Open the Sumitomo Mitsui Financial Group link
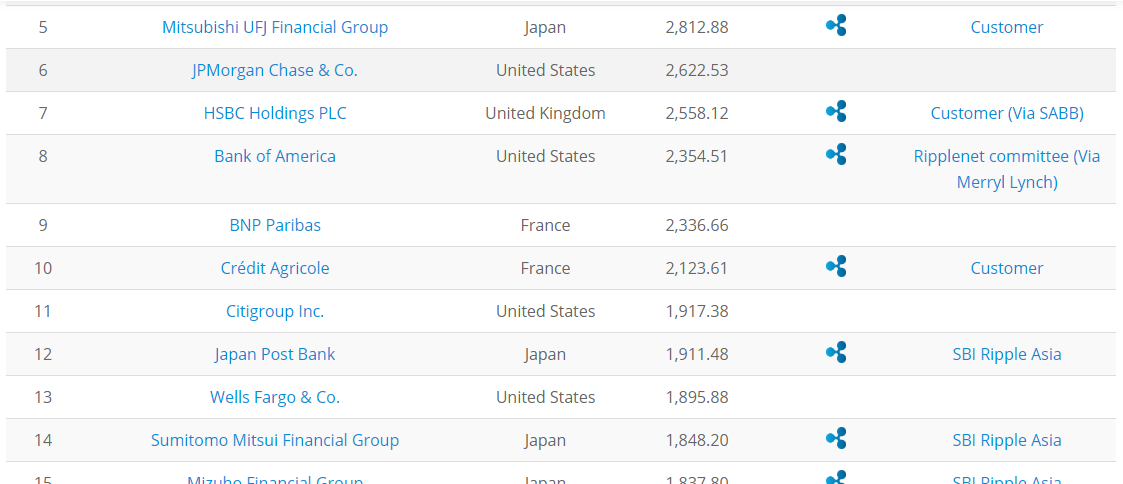 [x=275, y=440]
